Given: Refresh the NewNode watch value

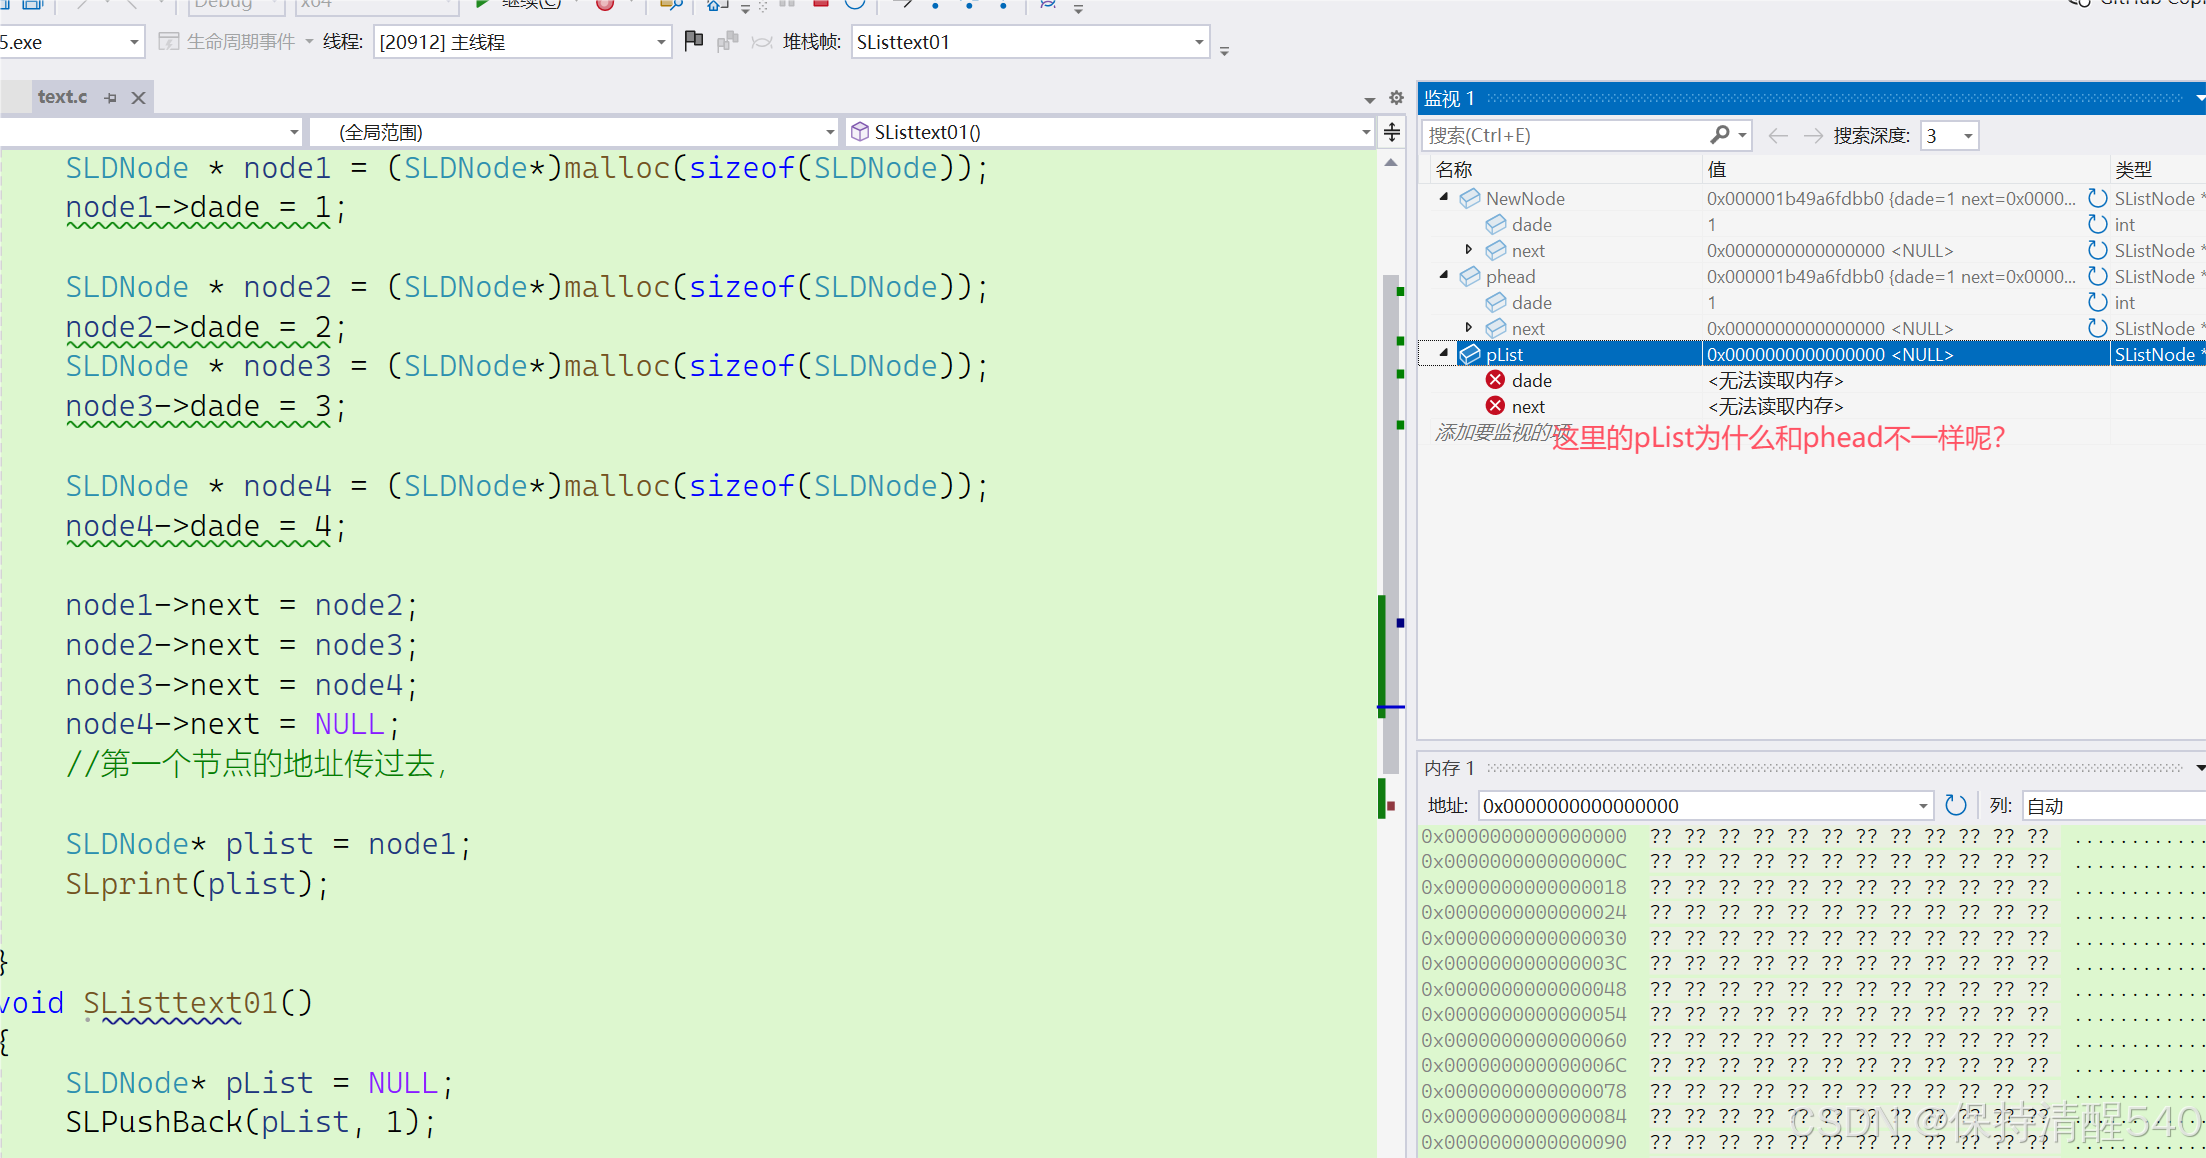Looking at the screenshot, I should (x=2097, y=198).
